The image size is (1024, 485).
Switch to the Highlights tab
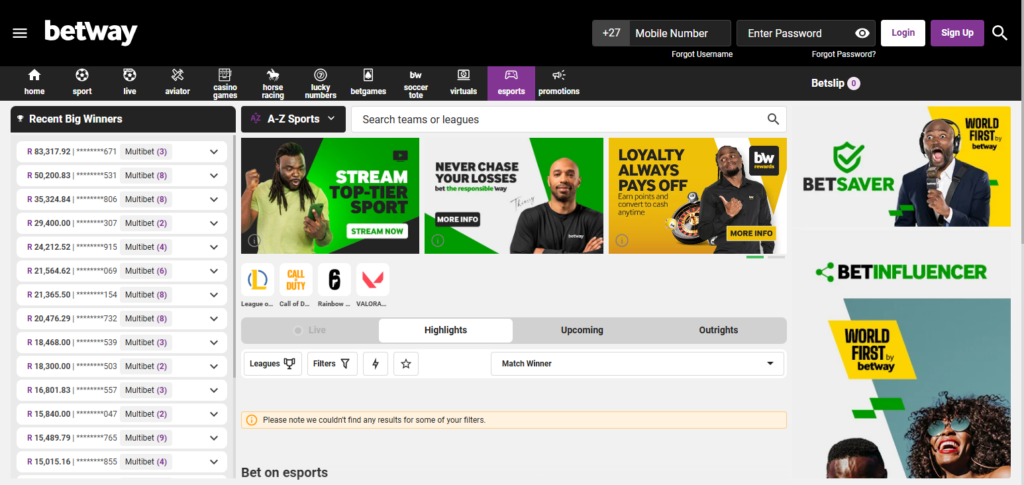click(445, 330)
